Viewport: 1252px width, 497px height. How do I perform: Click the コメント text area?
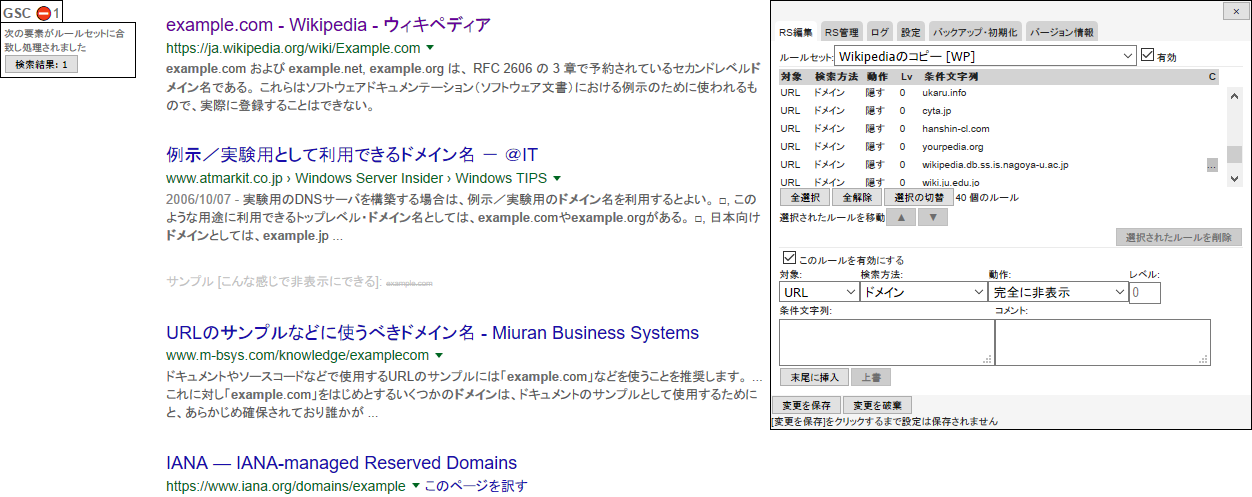[1102, 342]
